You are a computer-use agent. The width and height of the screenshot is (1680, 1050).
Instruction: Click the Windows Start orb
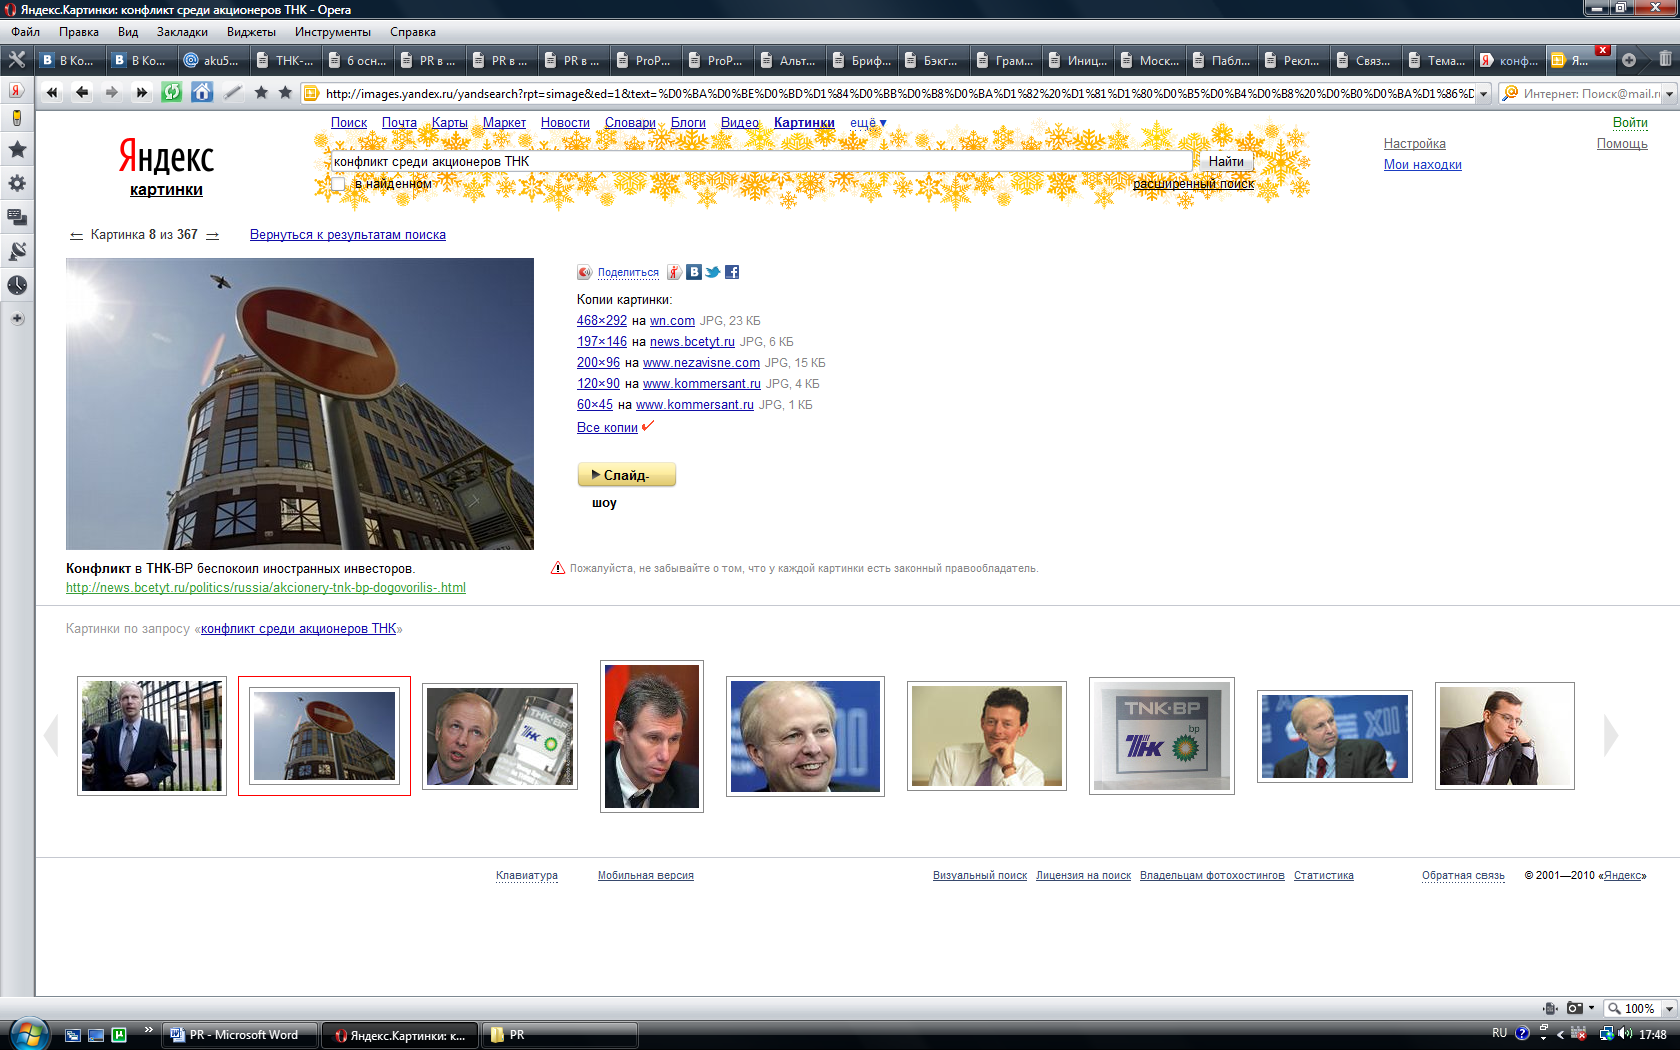point(29,1034)
